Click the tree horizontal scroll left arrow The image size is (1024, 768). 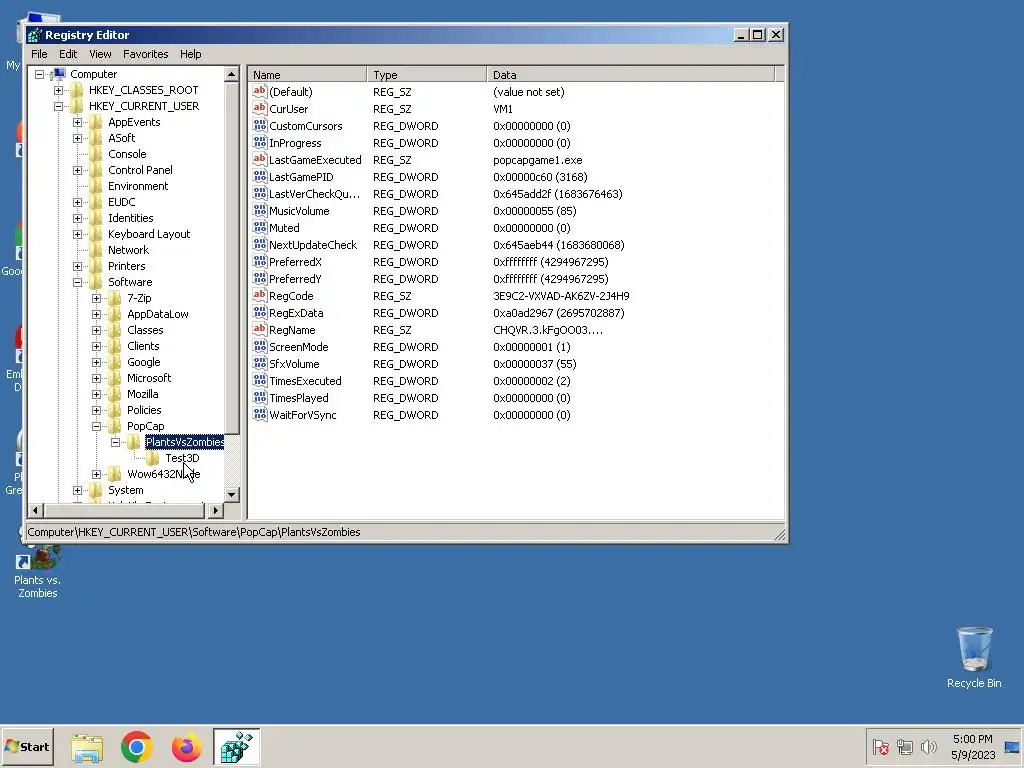click(36, 511)
